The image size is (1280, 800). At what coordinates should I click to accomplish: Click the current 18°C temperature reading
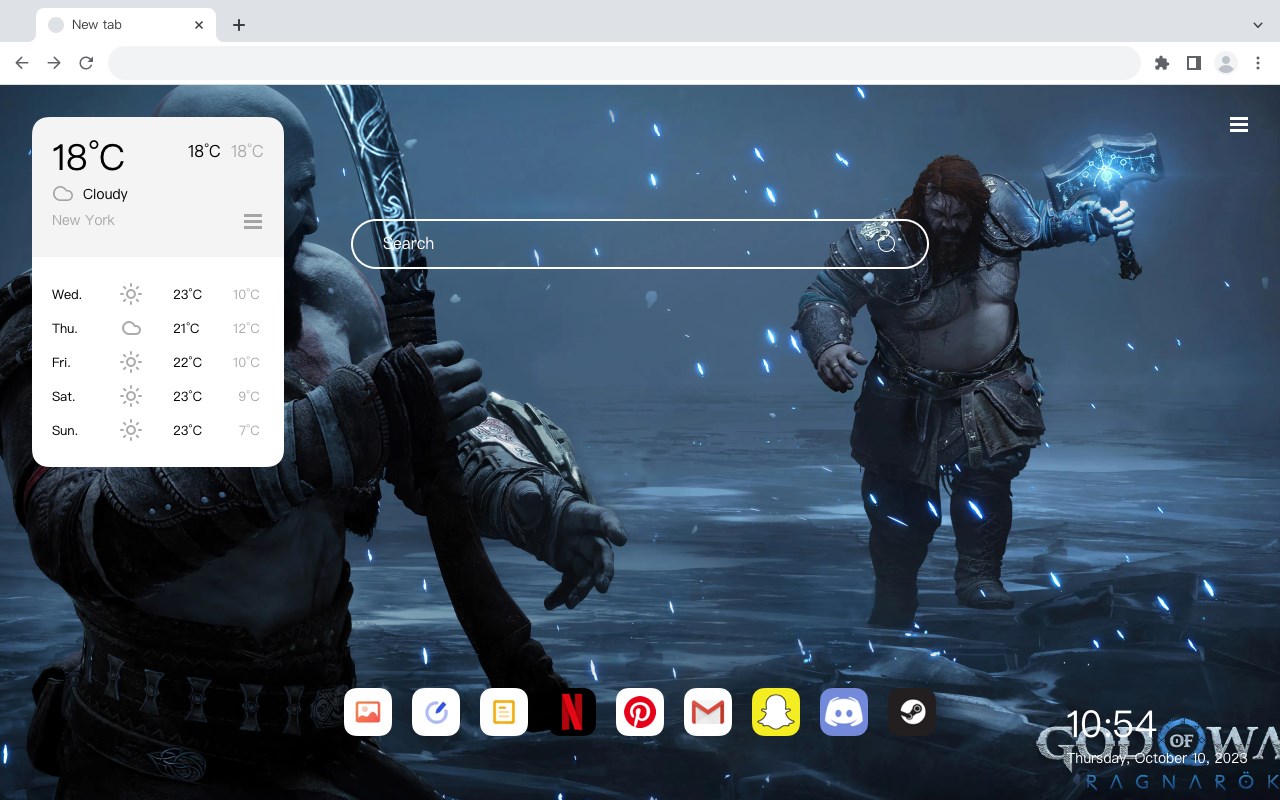coord(88,157)
